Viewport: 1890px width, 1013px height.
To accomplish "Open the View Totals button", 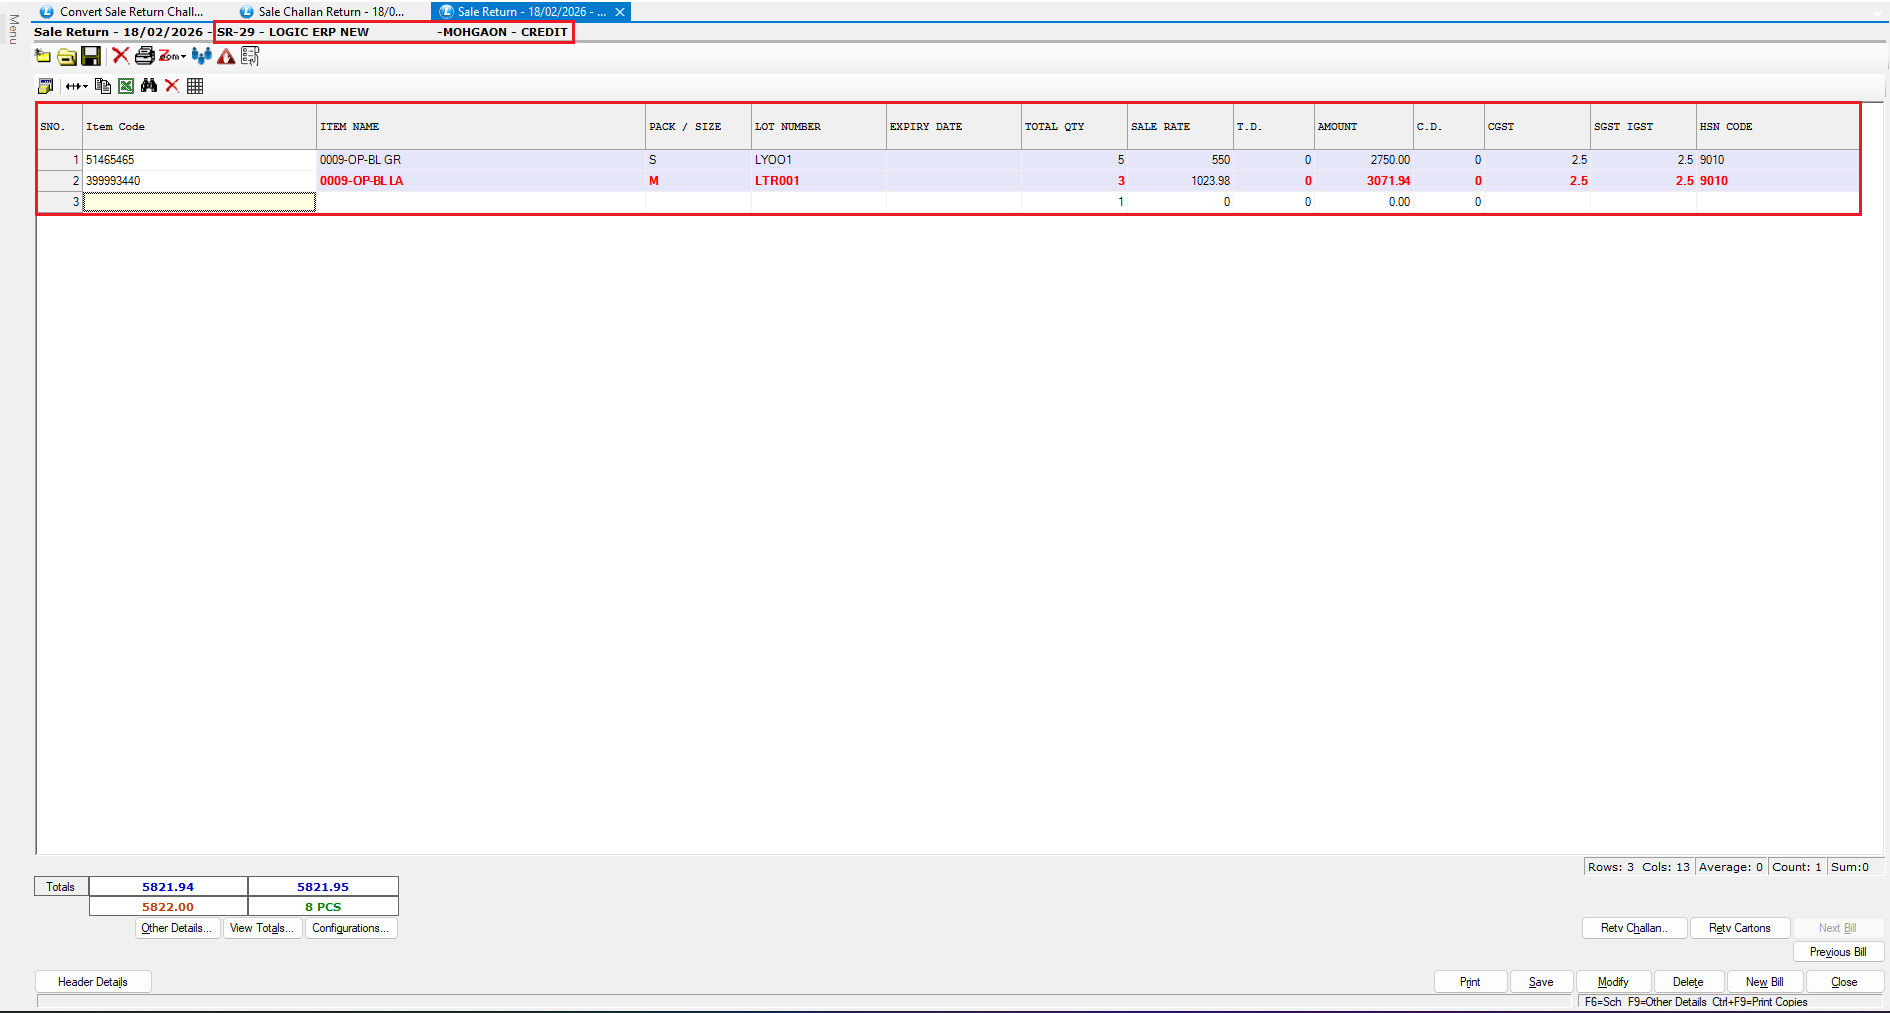I will click(262, 928).
